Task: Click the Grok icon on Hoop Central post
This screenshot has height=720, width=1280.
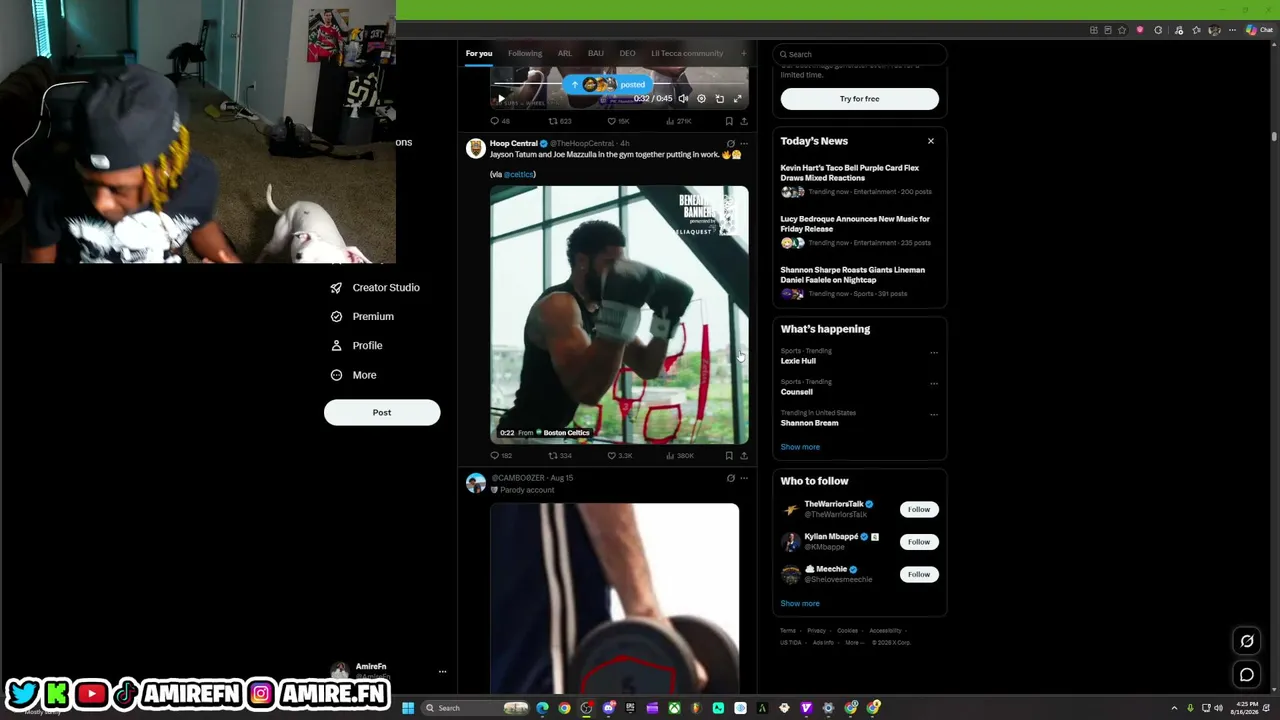Action: point(730,144)
